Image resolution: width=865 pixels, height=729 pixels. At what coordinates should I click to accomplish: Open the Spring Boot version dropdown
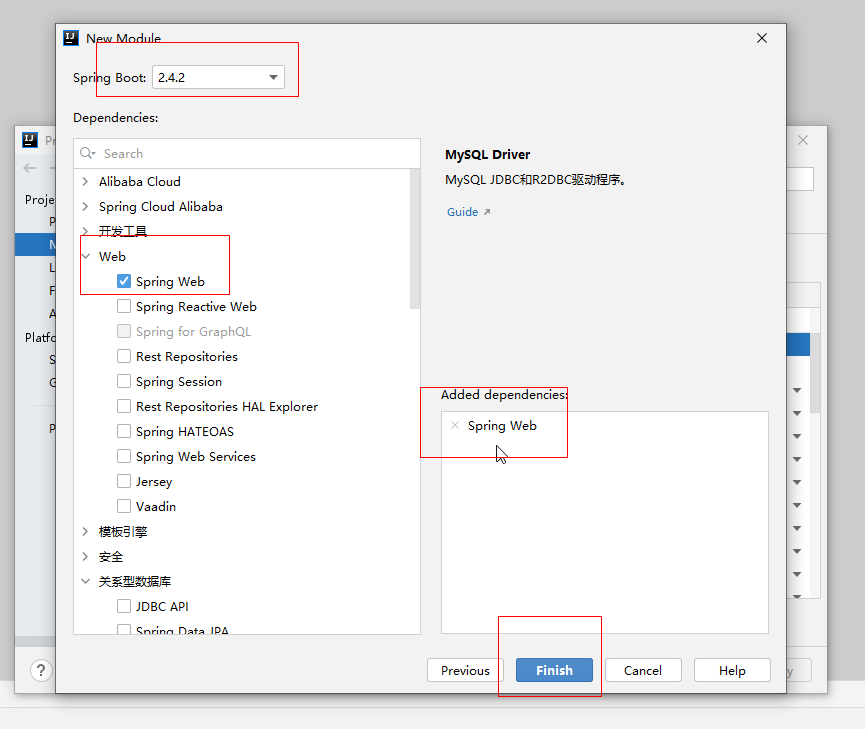[218, 77]
